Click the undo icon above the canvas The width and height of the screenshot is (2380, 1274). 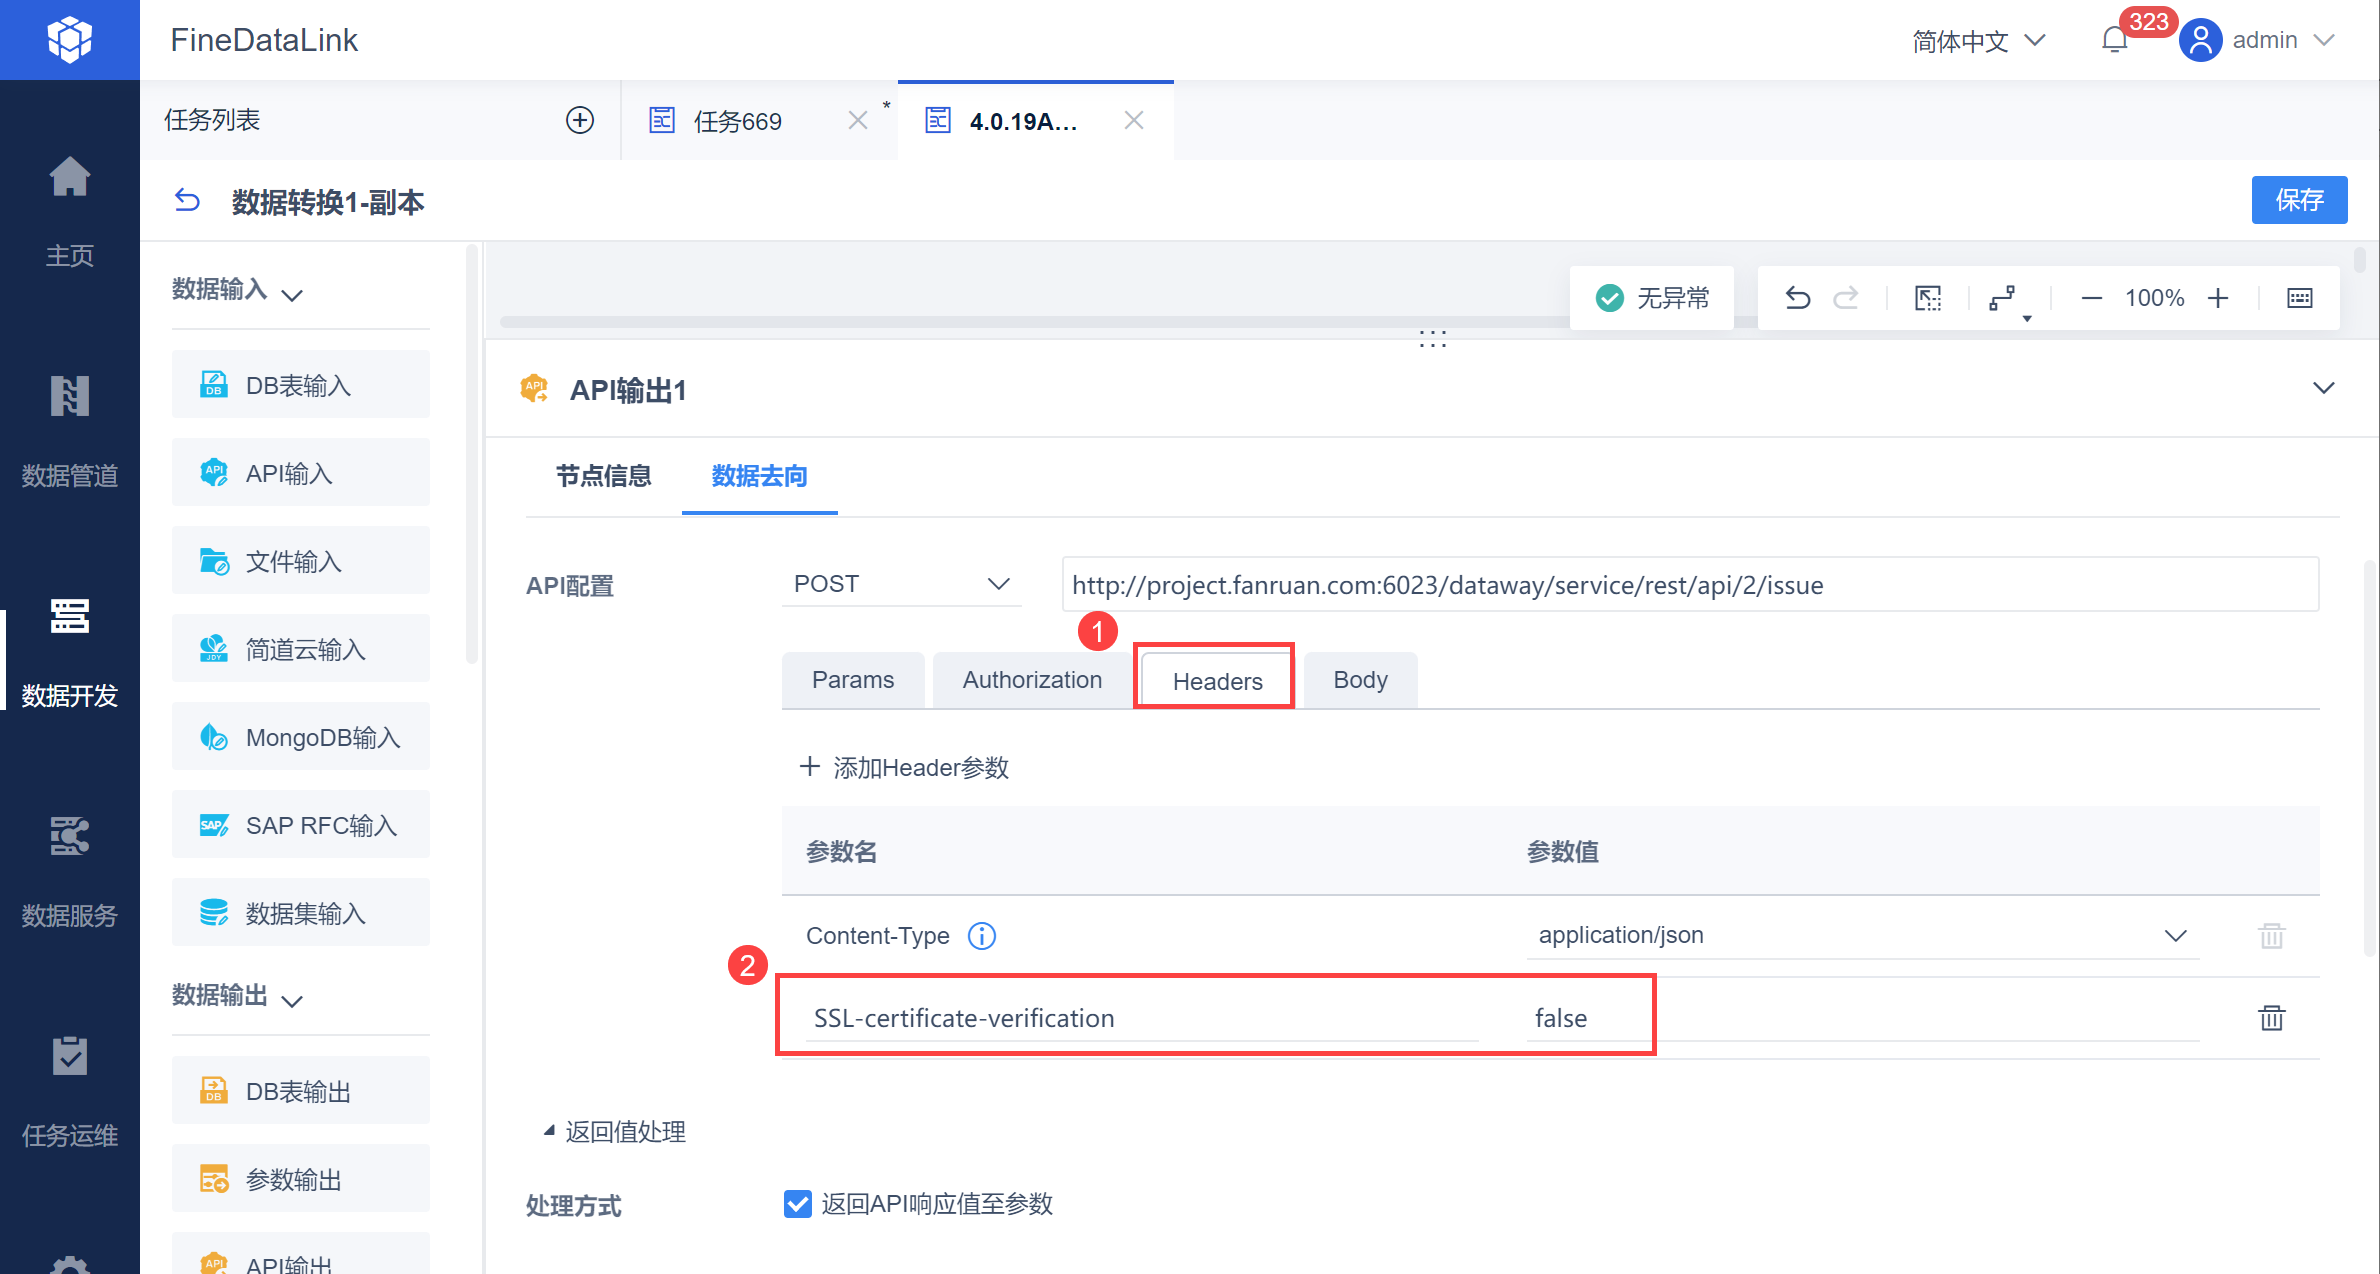point(1797,297)
